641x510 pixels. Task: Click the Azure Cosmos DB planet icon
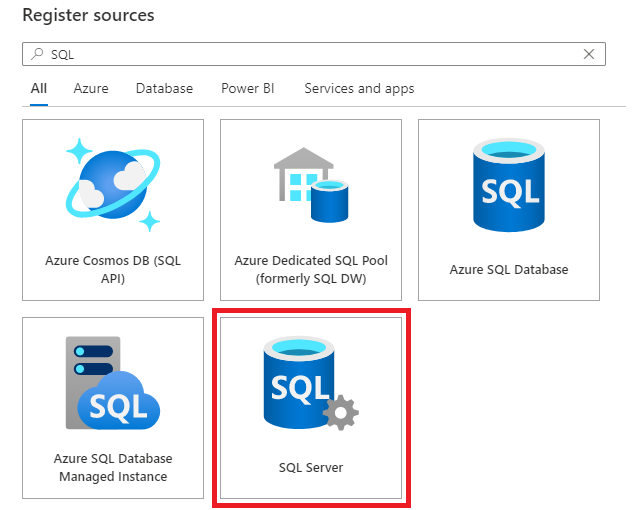pos(111,182)
